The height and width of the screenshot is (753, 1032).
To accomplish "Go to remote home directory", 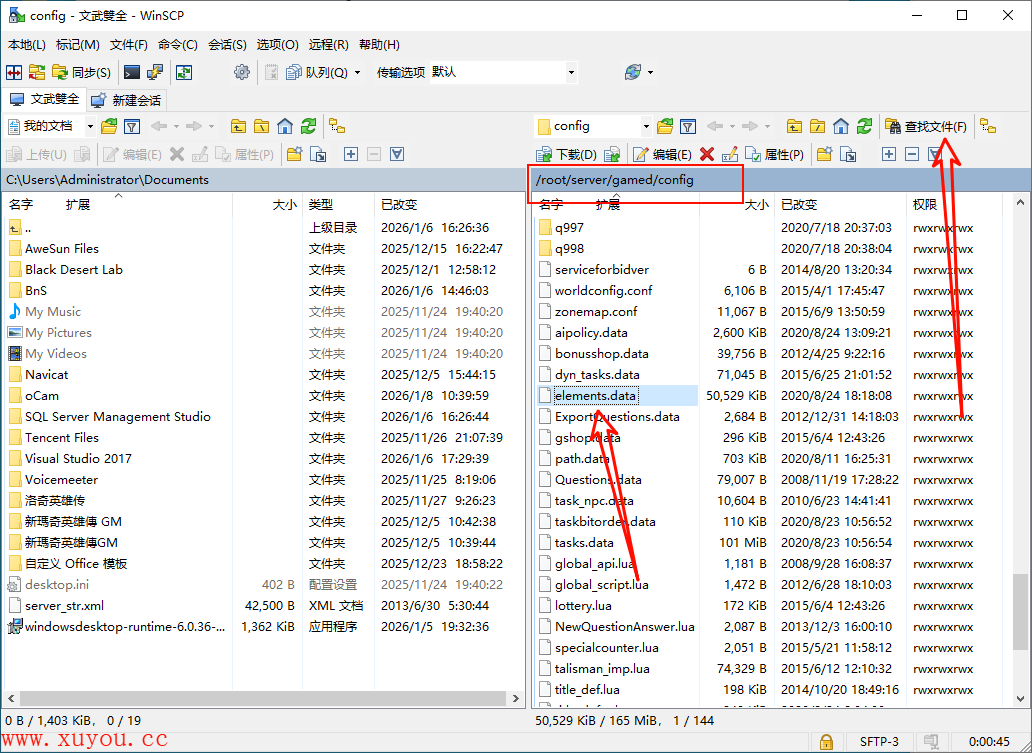I will tap(841, 126).
